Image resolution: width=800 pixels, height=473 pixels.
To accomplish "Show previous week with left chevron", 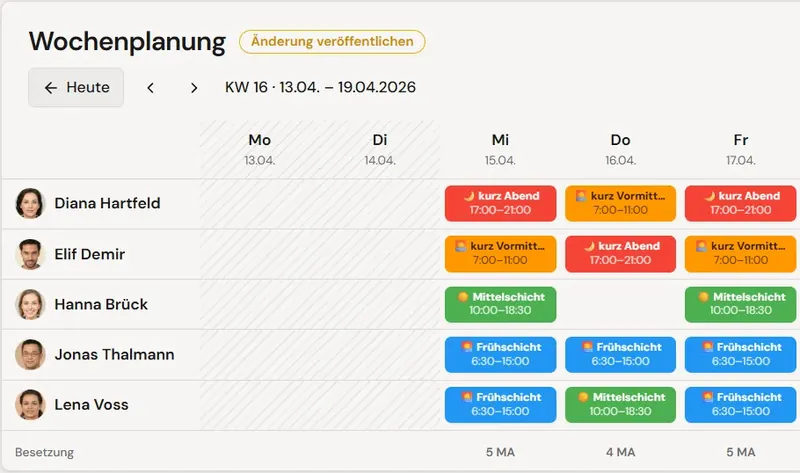I will click(151, 88).
